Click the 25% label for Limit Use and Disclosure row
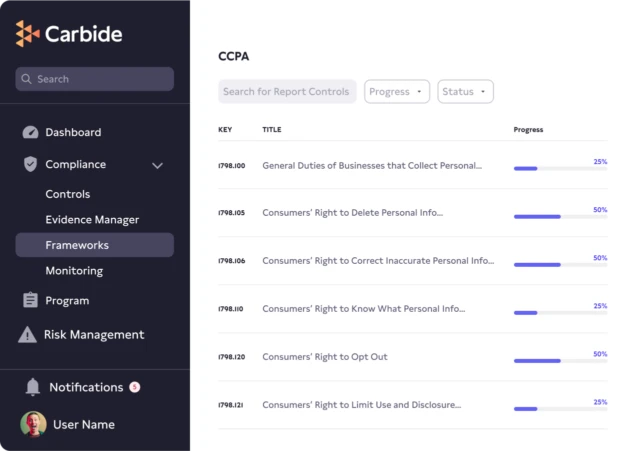This screenshot has height=451, width=630. 600,402
